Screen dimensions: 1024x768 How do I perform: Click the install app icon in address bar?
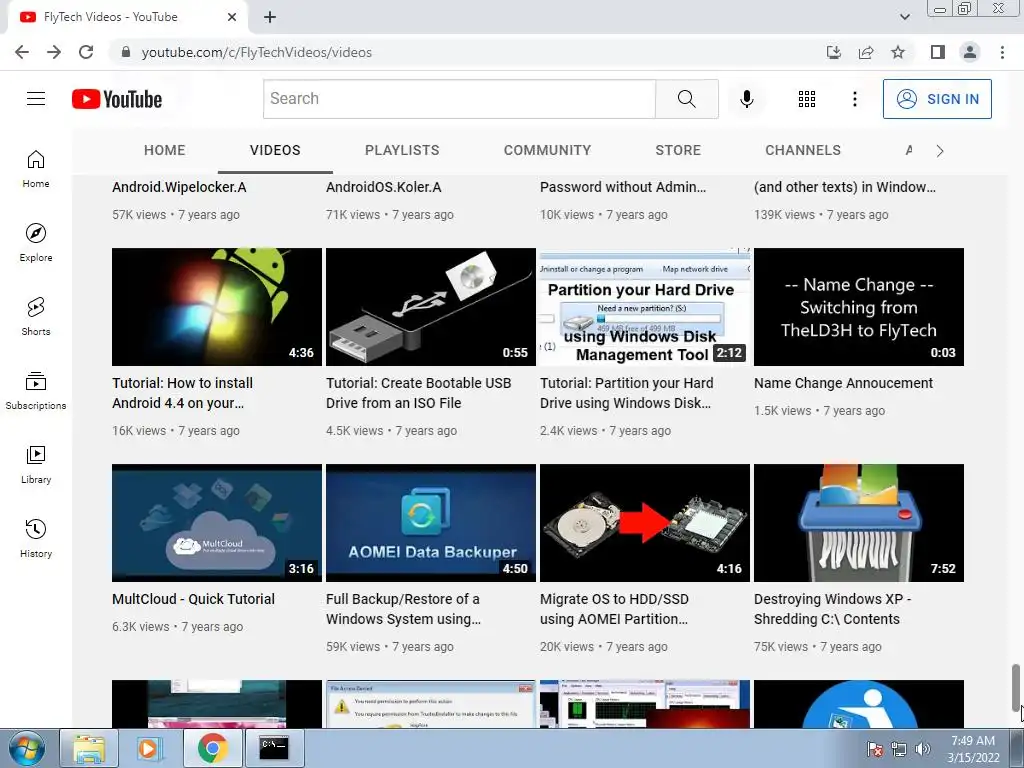click(834, 52)
